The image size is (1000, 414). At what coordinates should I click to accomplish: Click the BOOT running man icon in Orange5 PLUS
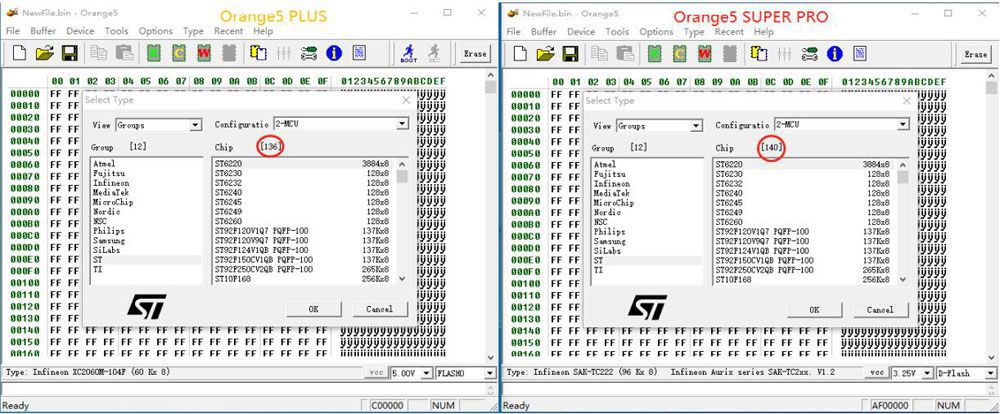pos(408,53)
